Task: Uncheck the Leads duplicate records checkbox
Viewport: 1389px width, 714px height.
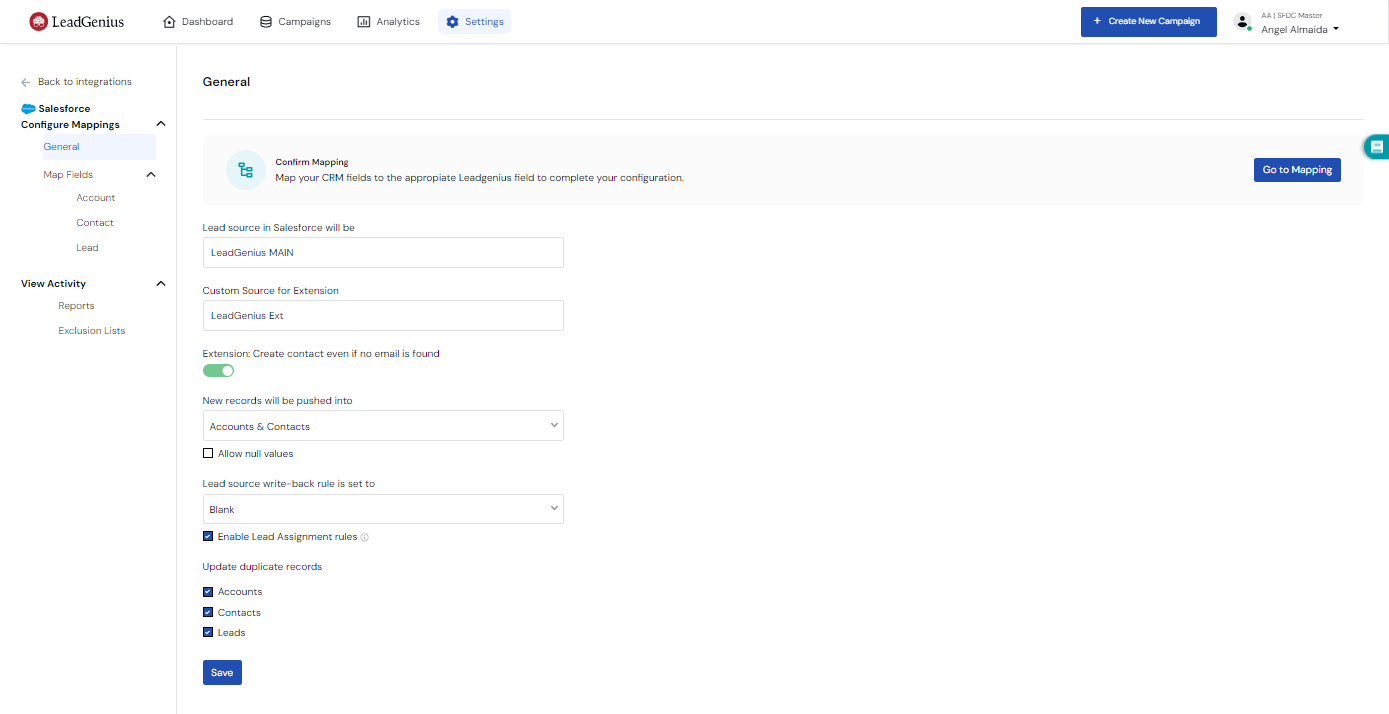Action: click(208, 632)
